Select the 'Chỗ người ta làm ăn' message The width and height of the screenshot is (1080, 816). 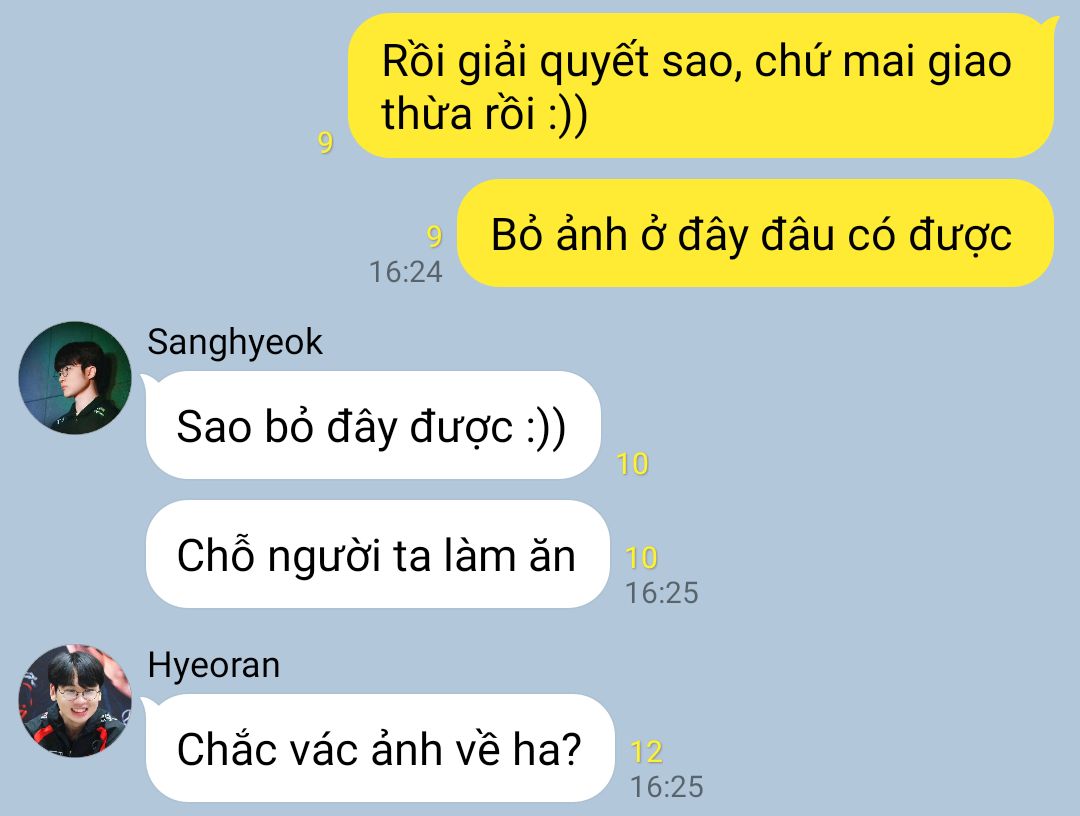[x=377, y=554]
